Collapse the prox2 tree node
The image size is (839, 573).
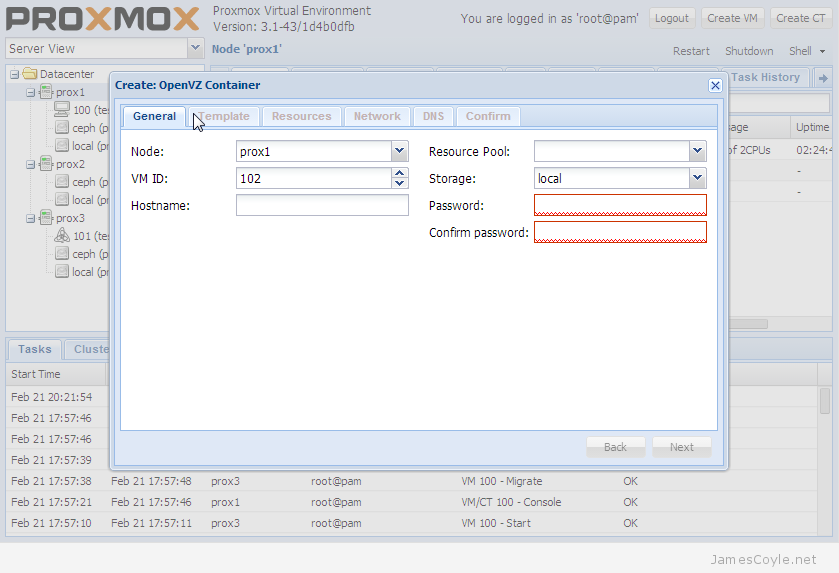click(30, 164)
